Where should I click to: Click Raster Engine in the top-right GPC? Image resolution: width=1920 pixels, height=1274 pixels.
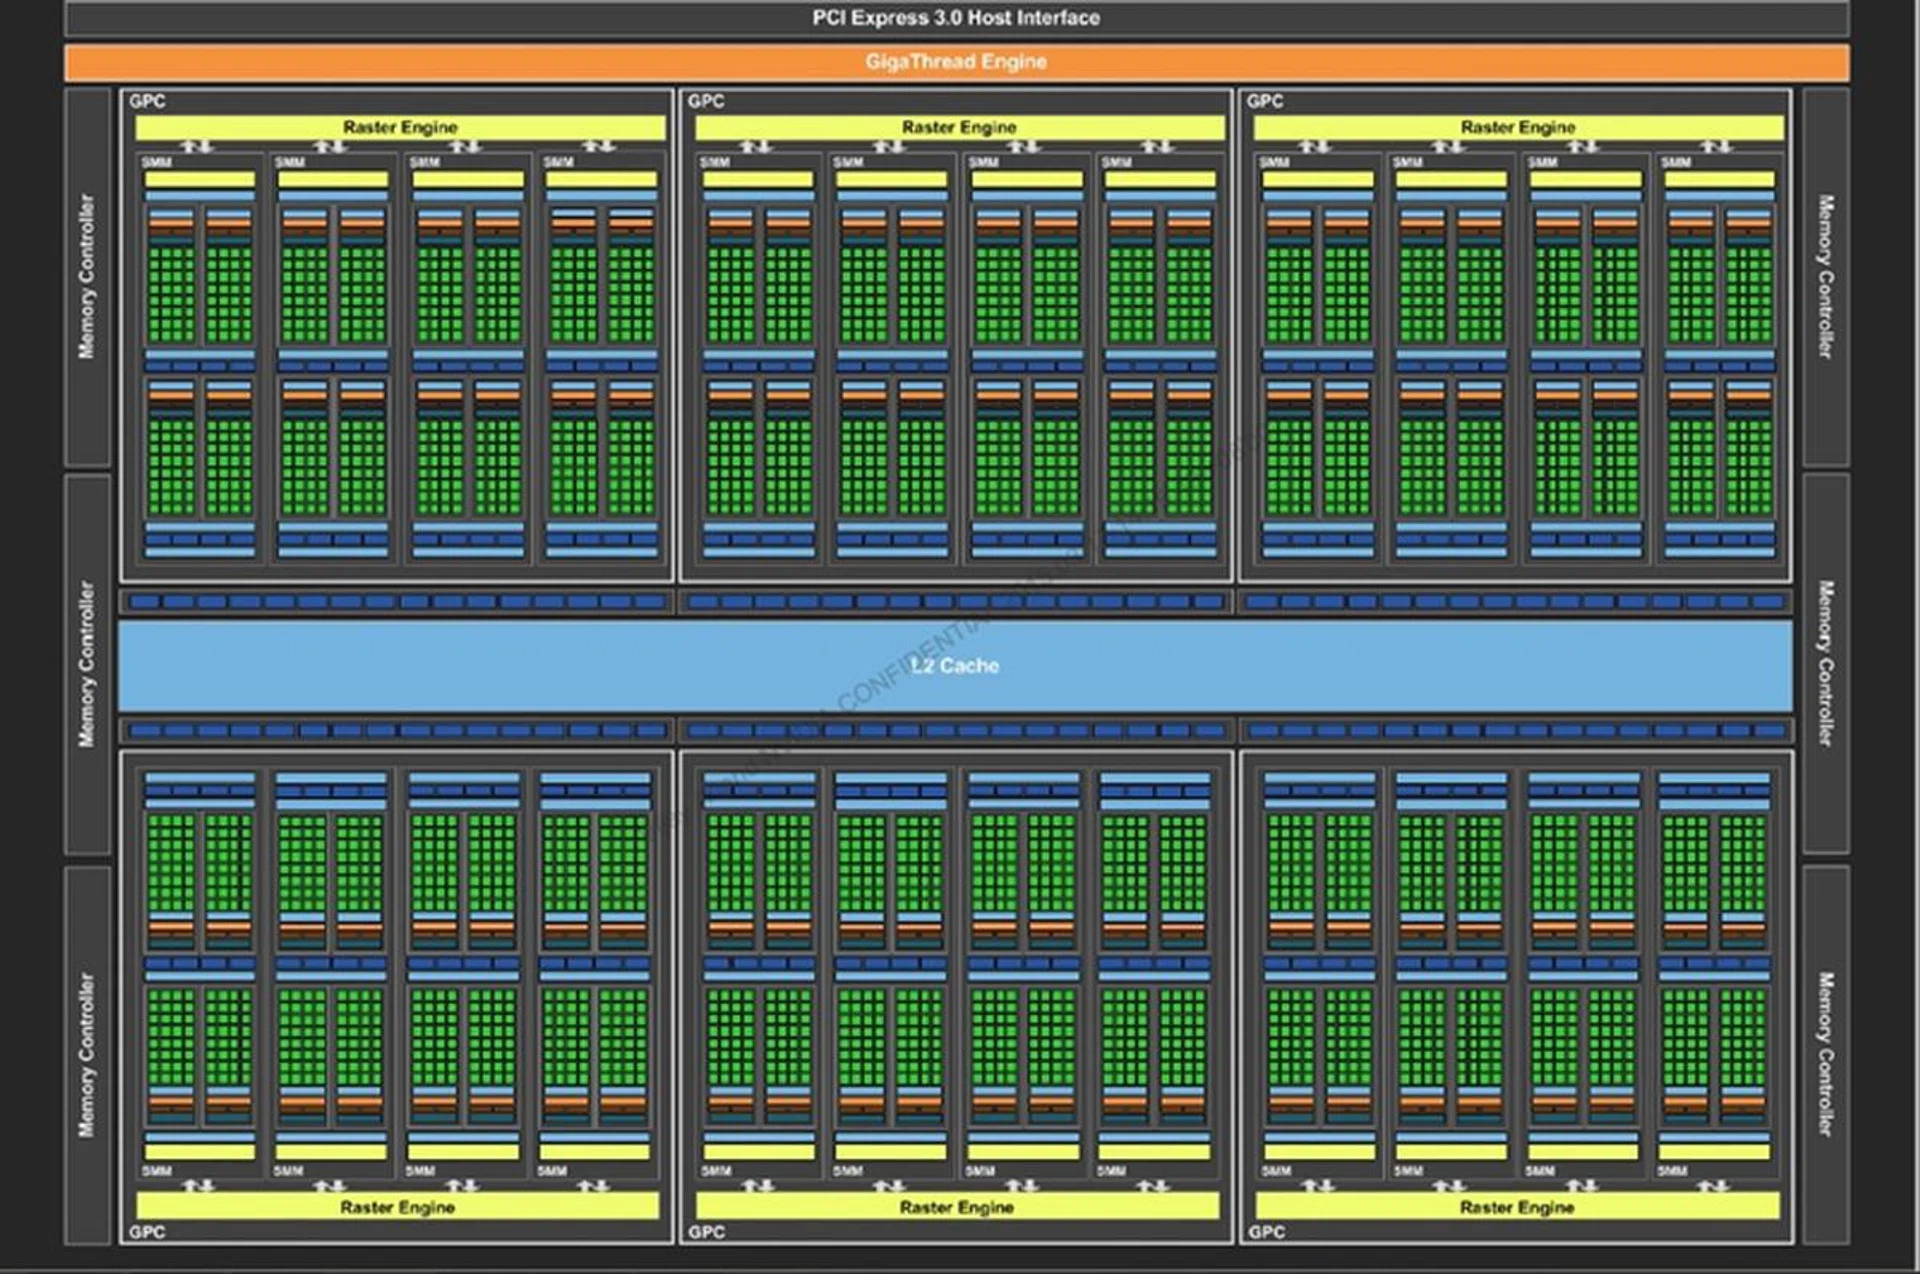pyautogui.click(x=1517, y=128)
